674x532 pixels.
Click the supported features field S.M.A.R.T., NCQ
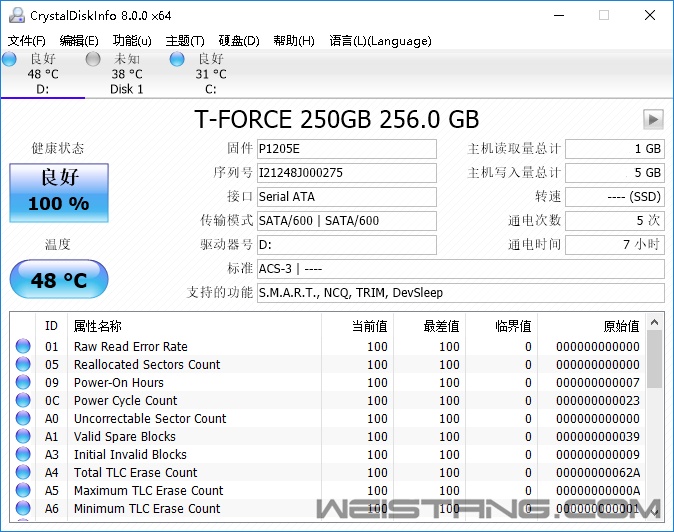(461, 293)
